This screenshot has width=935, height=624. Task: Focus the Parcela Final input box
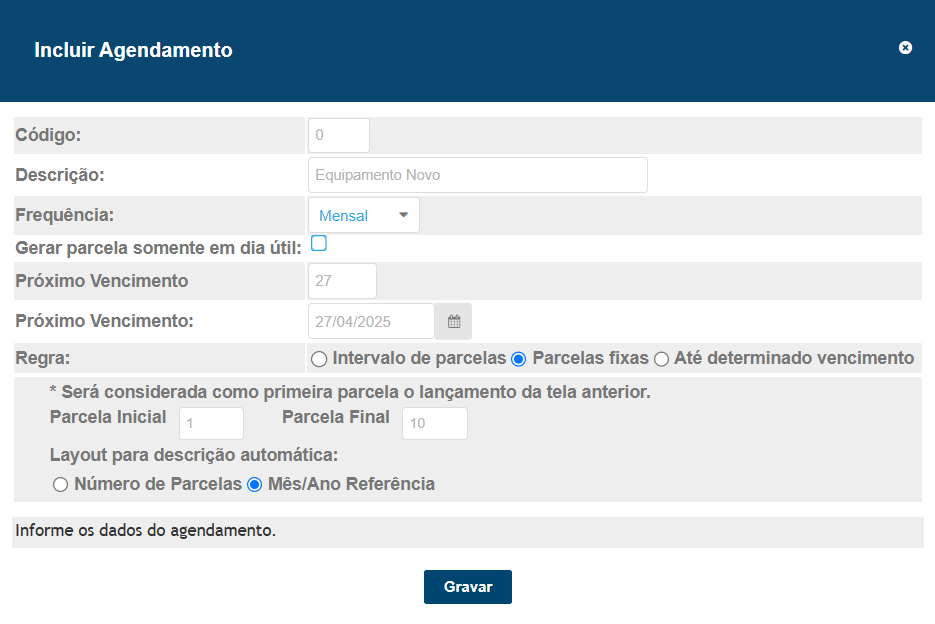434,423
